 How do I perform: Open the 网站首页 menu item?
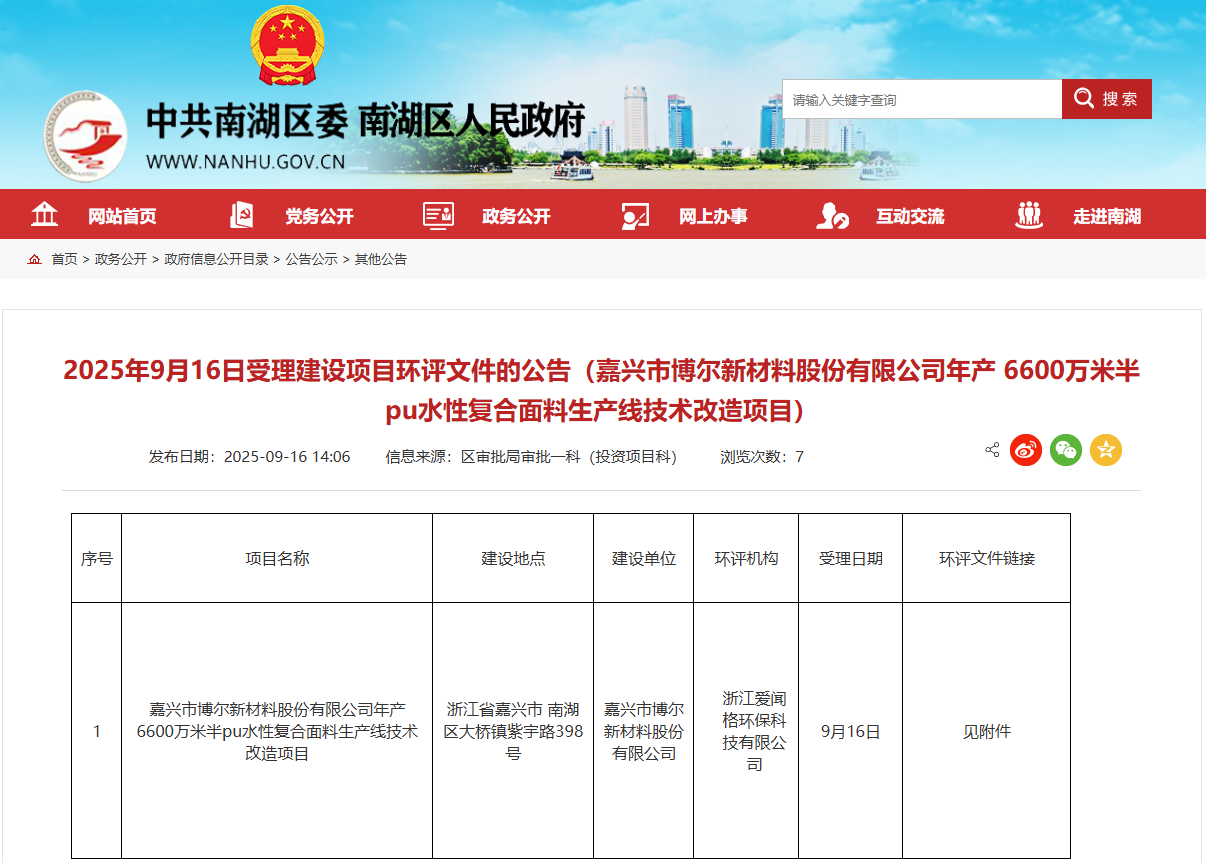pyautogui.click(x=122, y=216)
